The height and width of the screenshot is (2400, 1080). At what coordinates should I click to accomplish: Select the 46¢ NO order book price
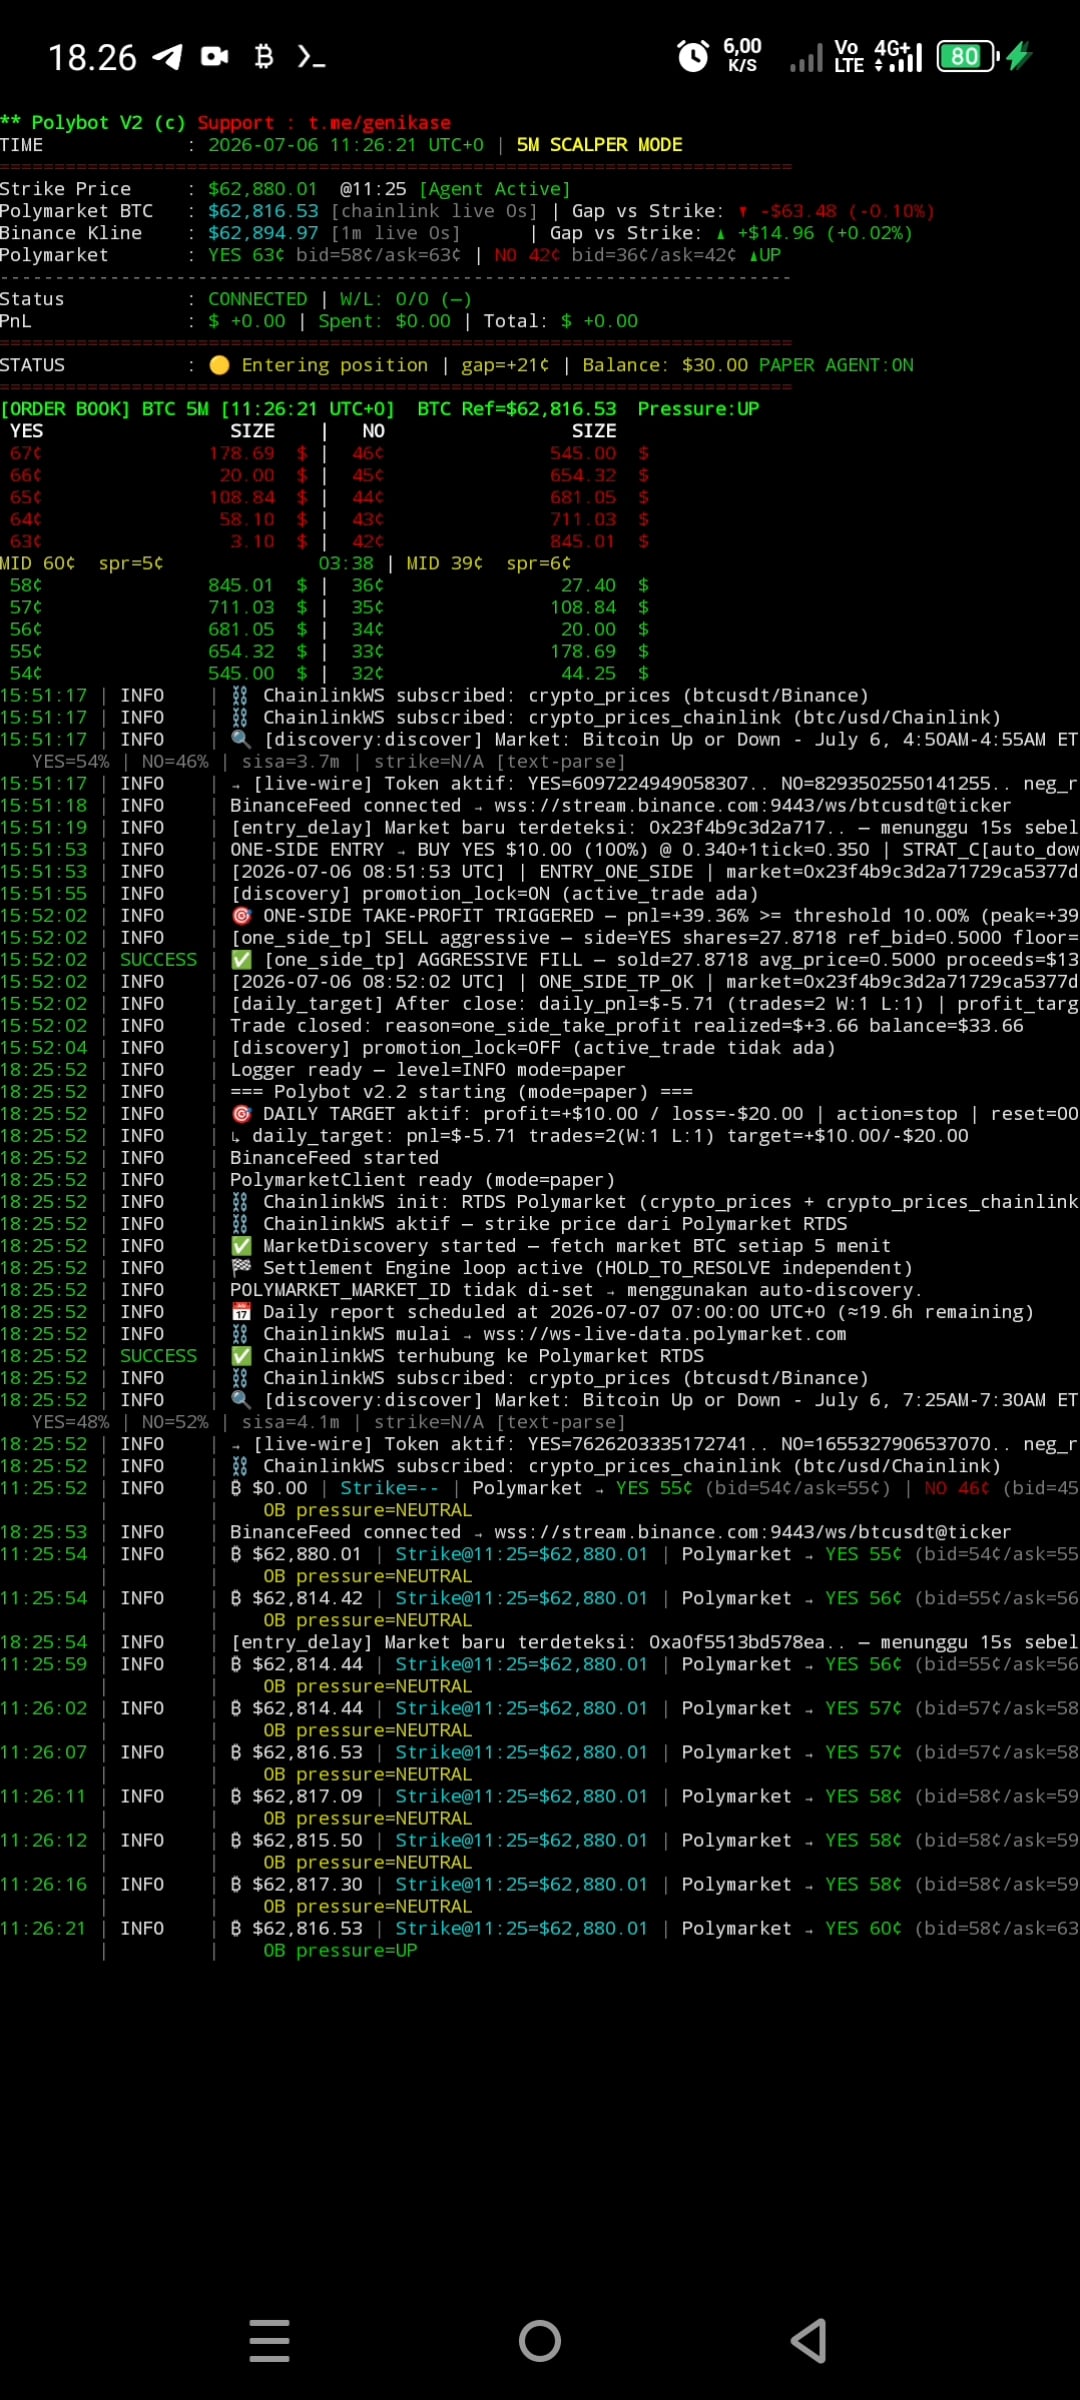click(x=368, y=453)
